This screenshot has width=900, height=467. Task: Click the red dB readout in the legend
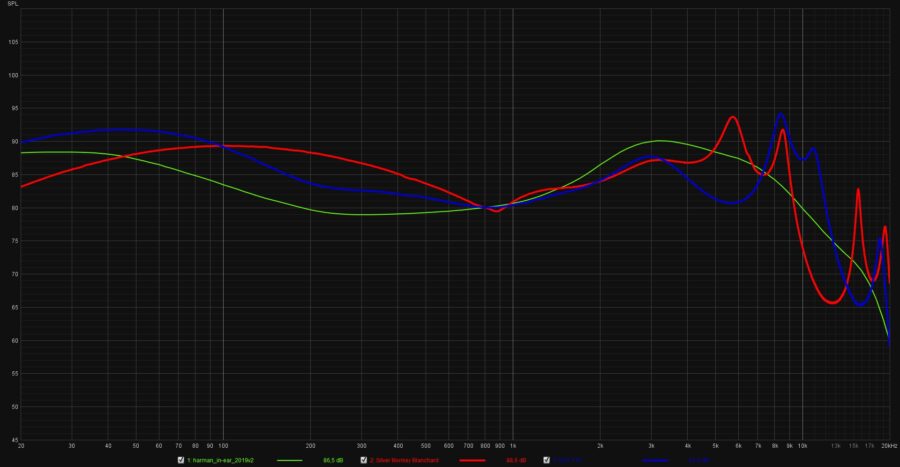[516, 460]
